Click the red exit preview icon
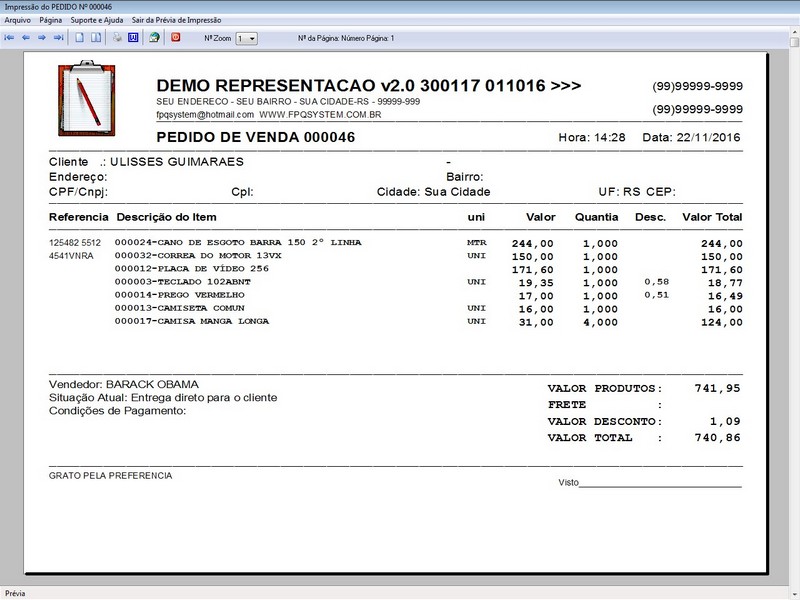800x600 pixels. pos(176,37)
